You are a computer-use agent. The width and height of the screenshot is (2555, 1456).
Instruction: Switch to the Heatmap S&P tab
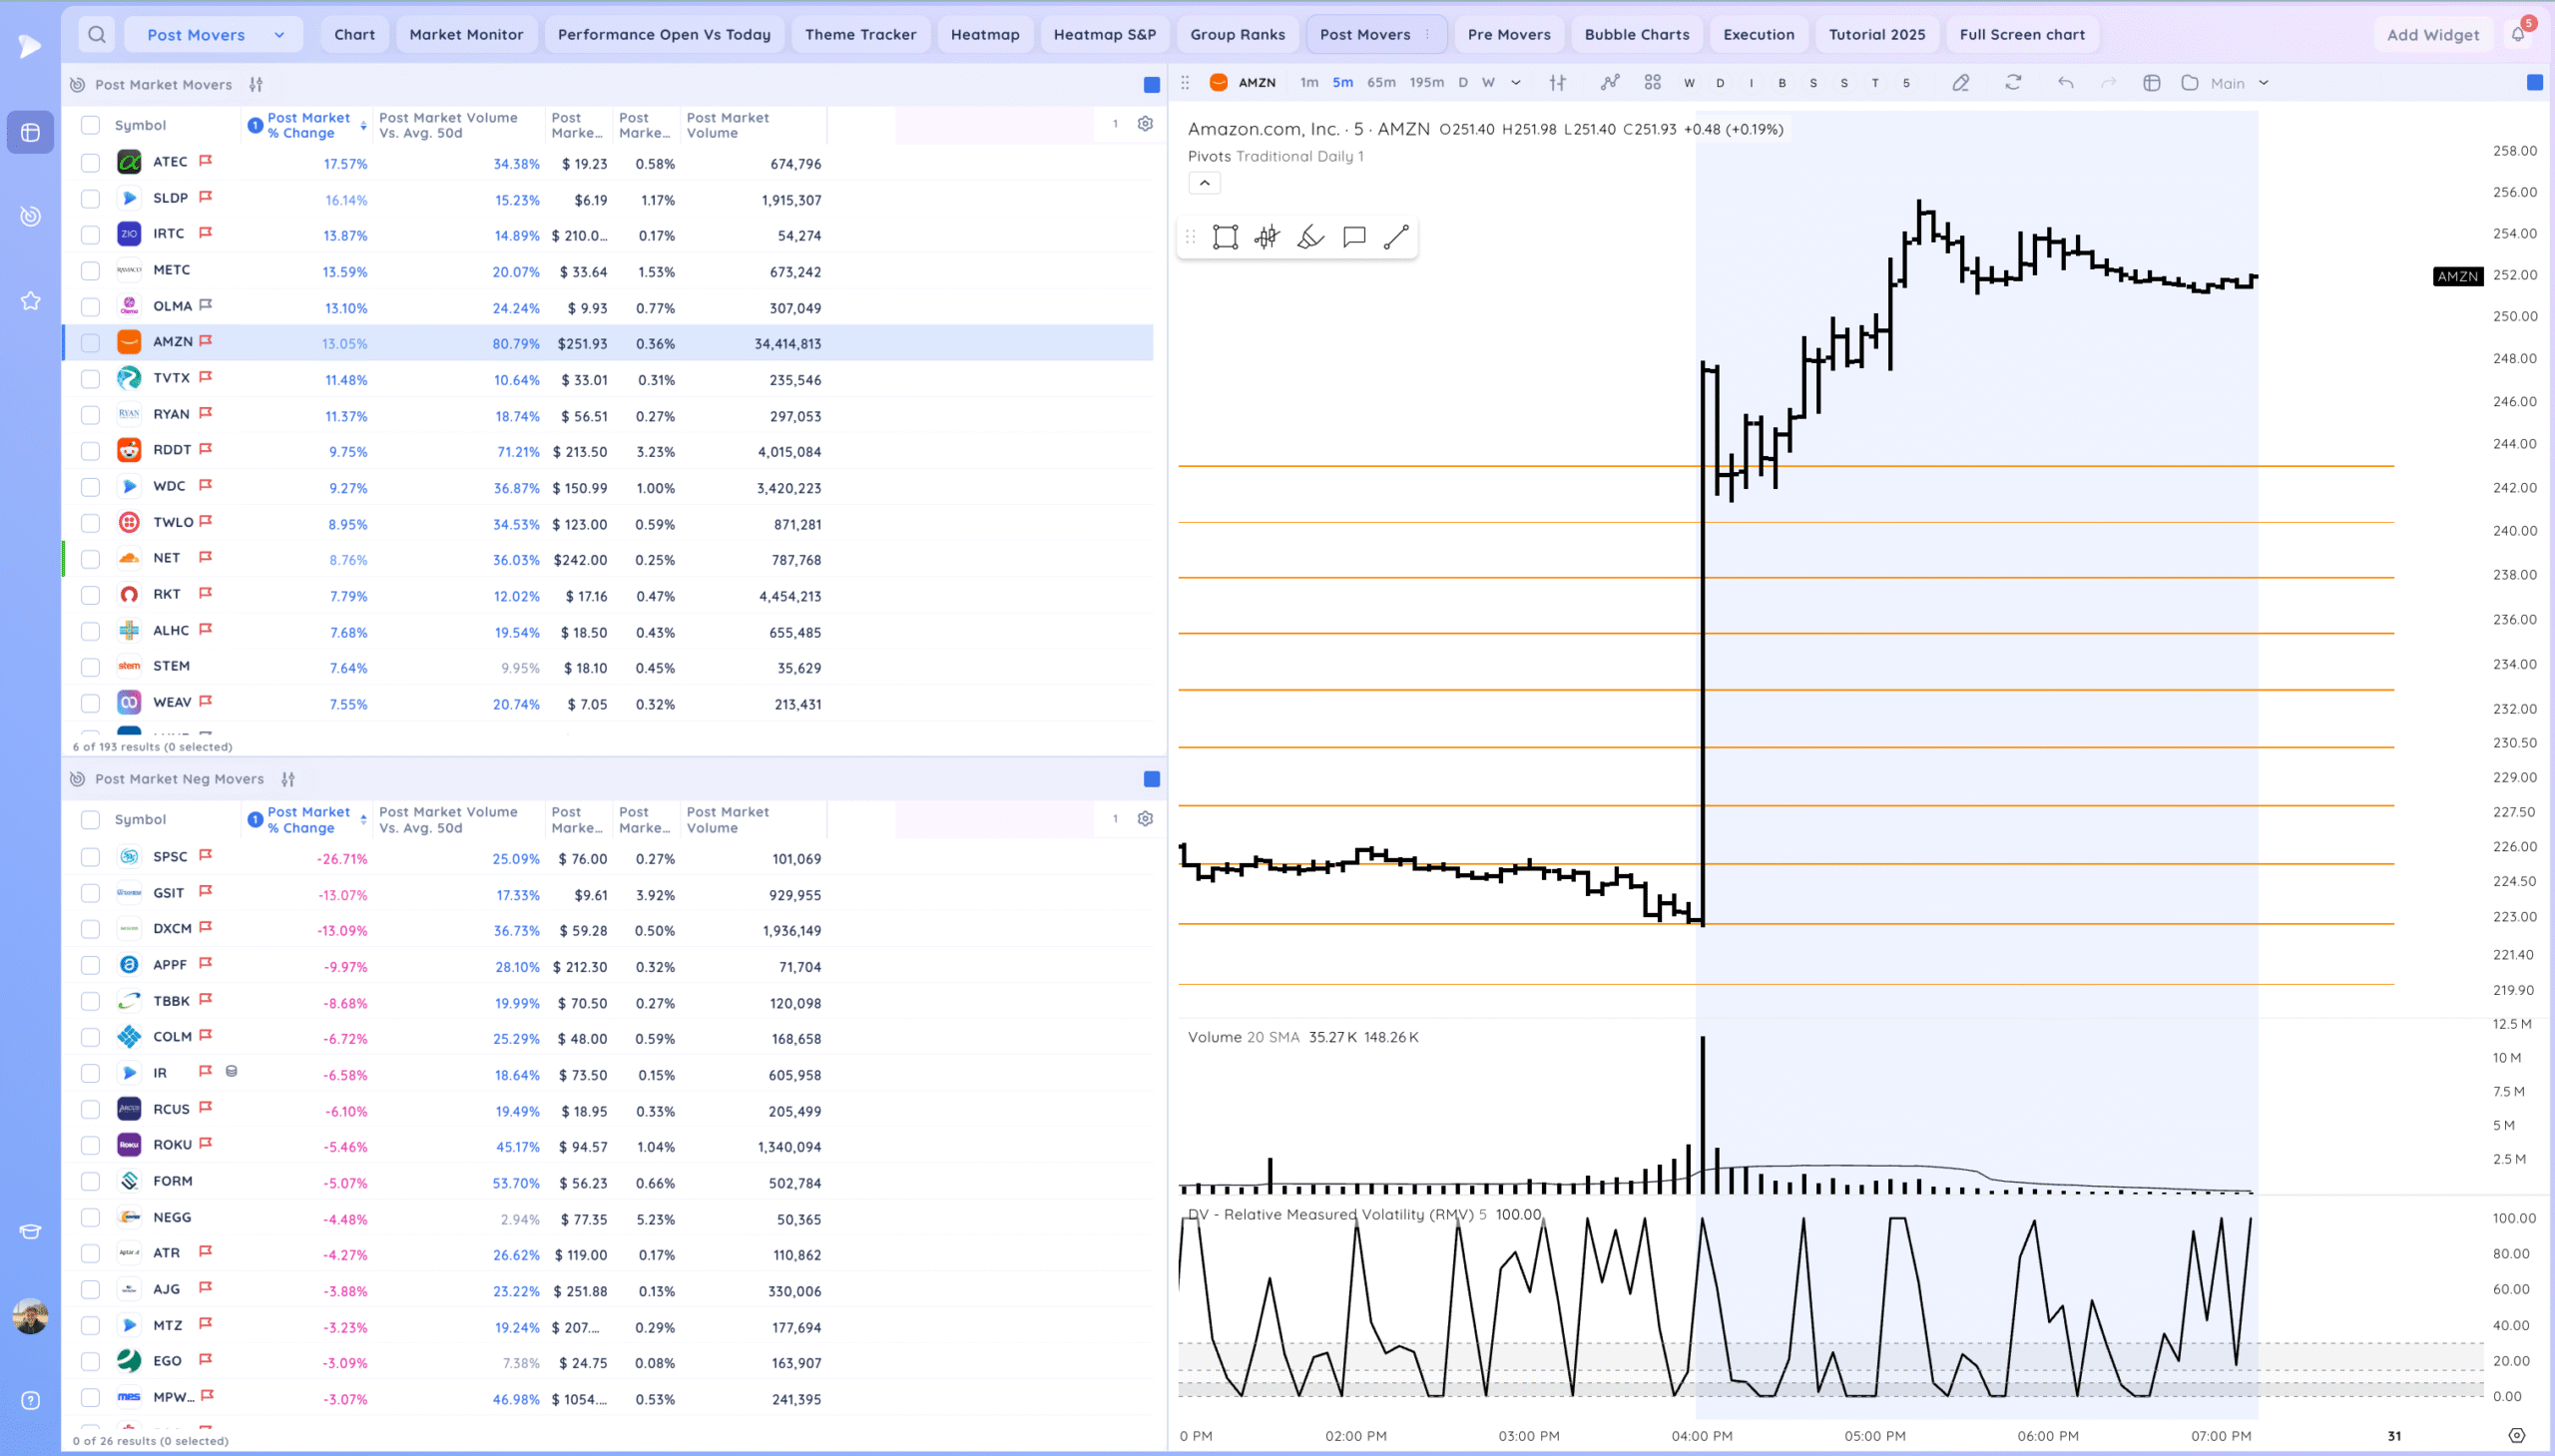[x=1104, y=34]
